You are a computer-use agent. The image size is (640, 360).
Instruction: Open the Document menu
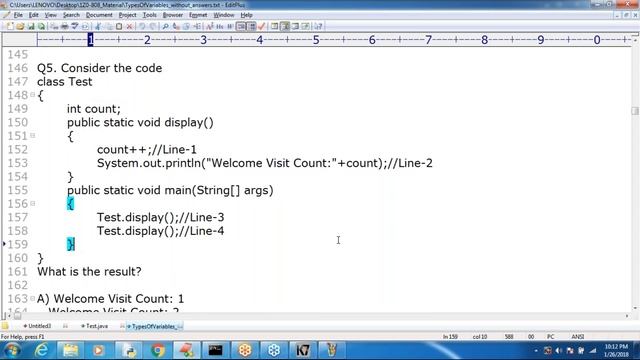99,15
